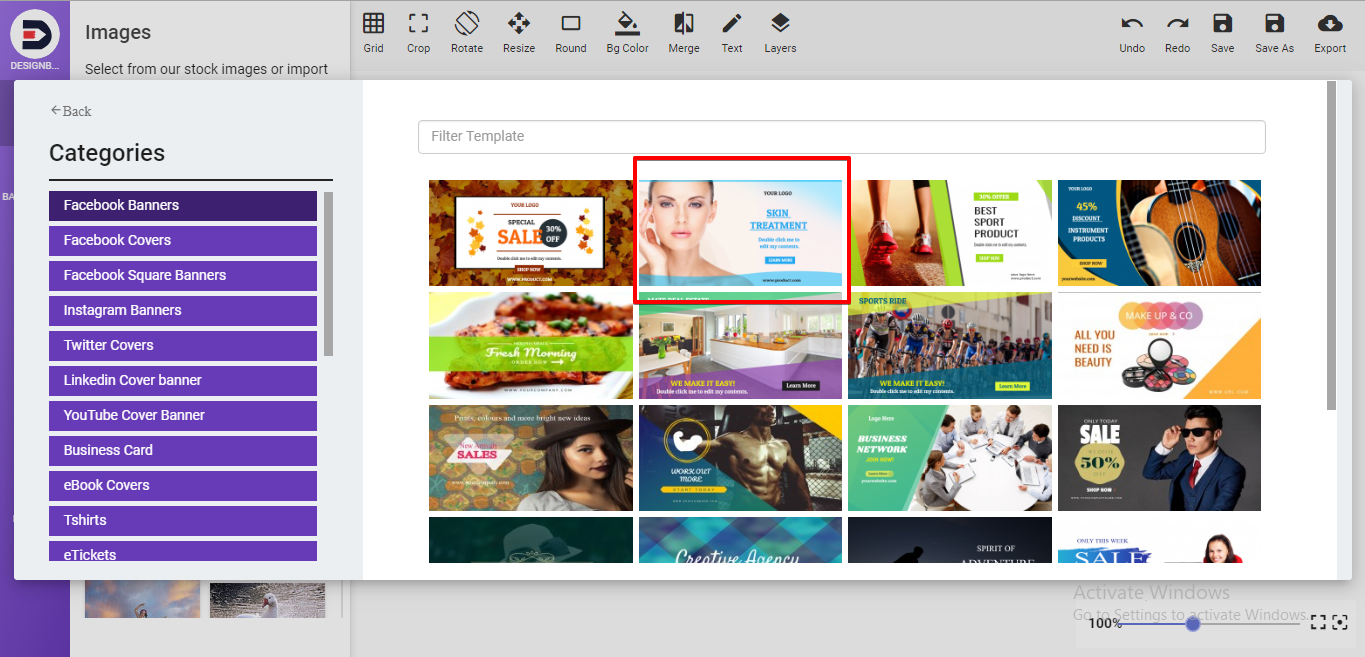Select Facebook Banners category
The width and height of the screenshot is (1365, 657).
pos(183,205)
